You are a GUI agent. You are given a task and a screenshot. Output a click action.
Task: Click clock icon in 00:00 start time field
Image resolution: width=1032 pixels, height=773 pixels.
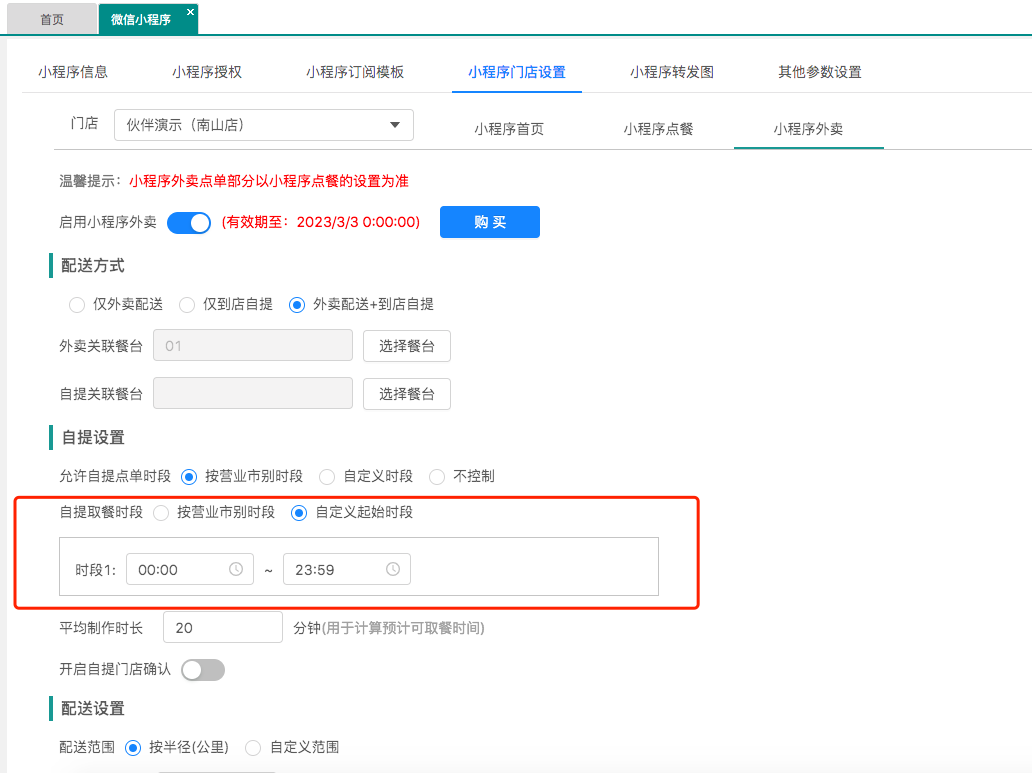(236, 569)
